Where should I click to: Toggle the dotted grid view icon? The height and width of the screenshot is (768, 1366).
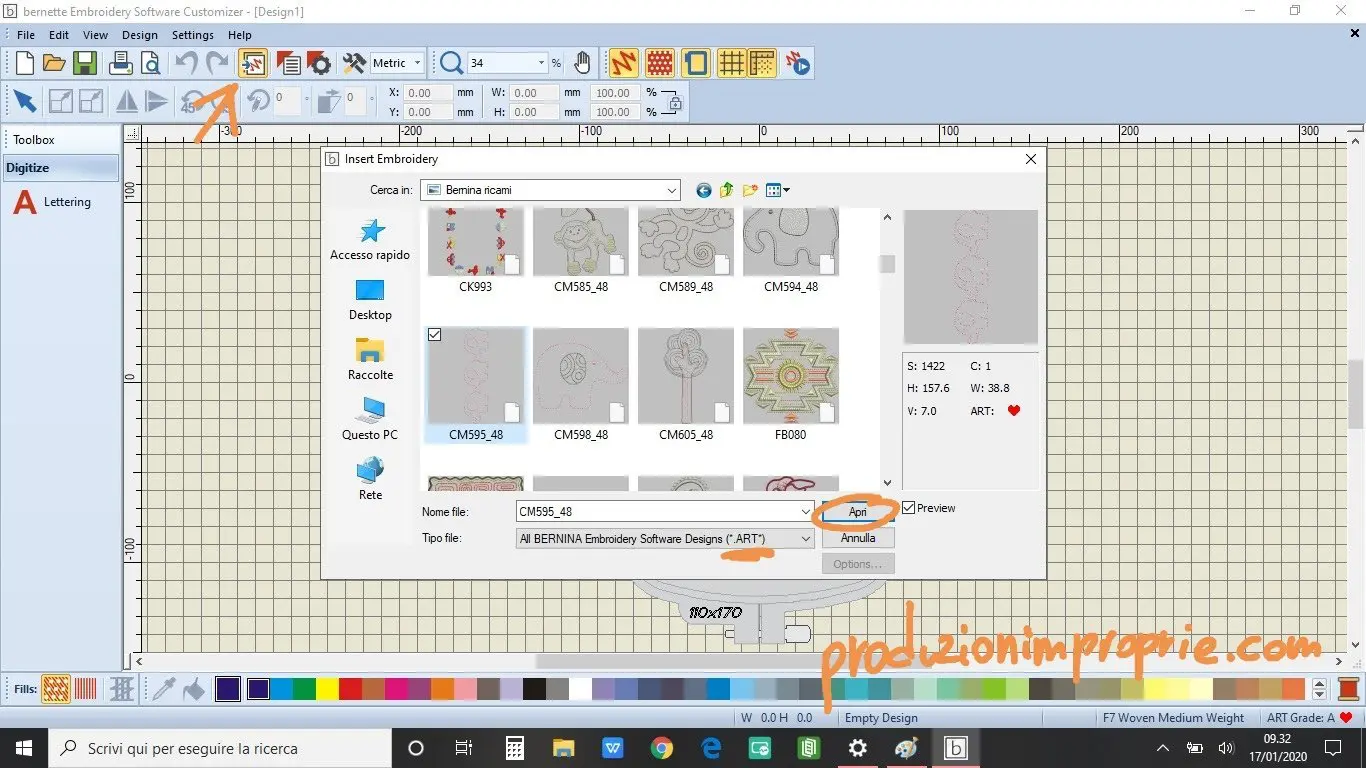(762, 63)
